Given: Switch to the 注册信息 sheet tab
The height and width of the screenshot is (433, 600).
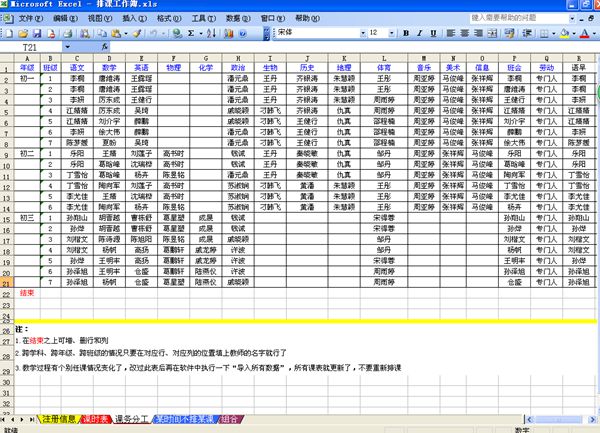Looking at the screenshot, I should (59, 419).
